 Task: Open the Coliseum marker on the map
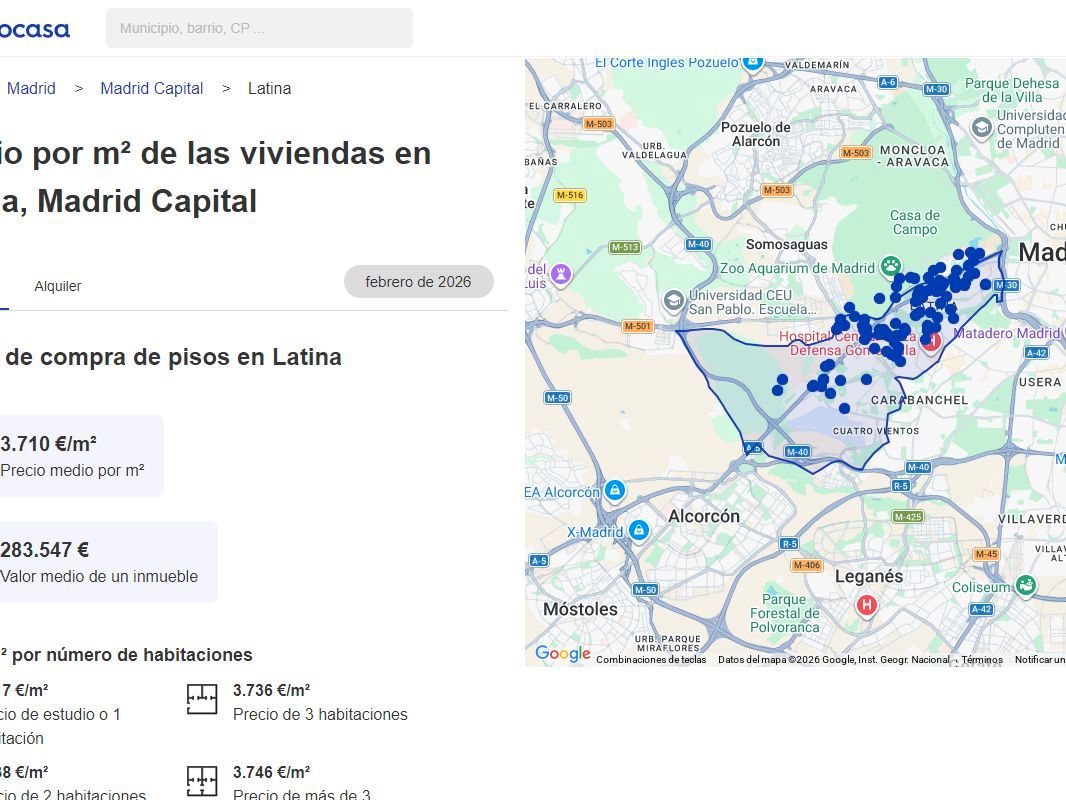coord(1025,586)
